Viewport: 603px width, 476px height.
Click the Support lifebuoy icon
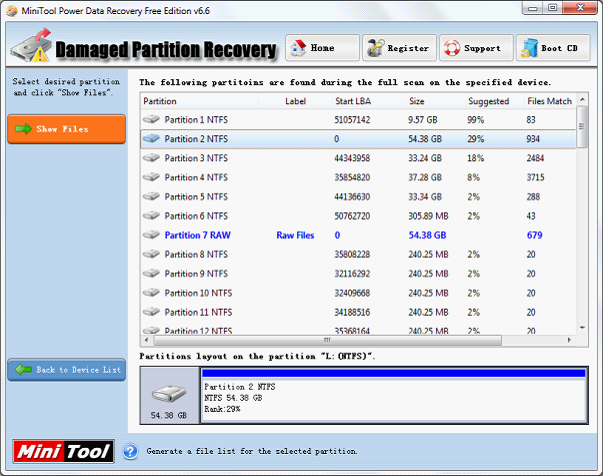click(452, 48)
